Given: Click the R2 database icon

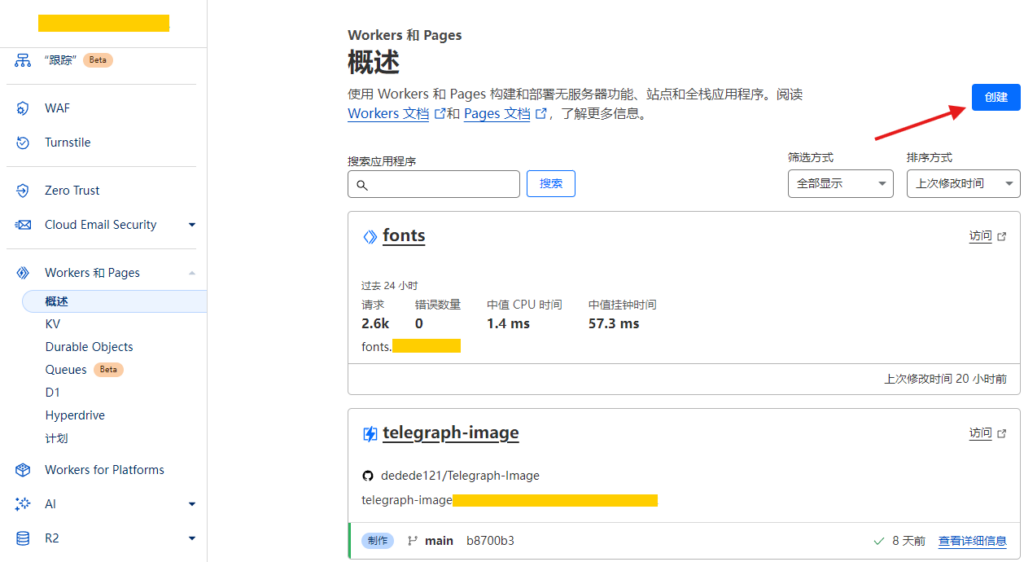Looking at the screenshot, I should tap(23, 538).
